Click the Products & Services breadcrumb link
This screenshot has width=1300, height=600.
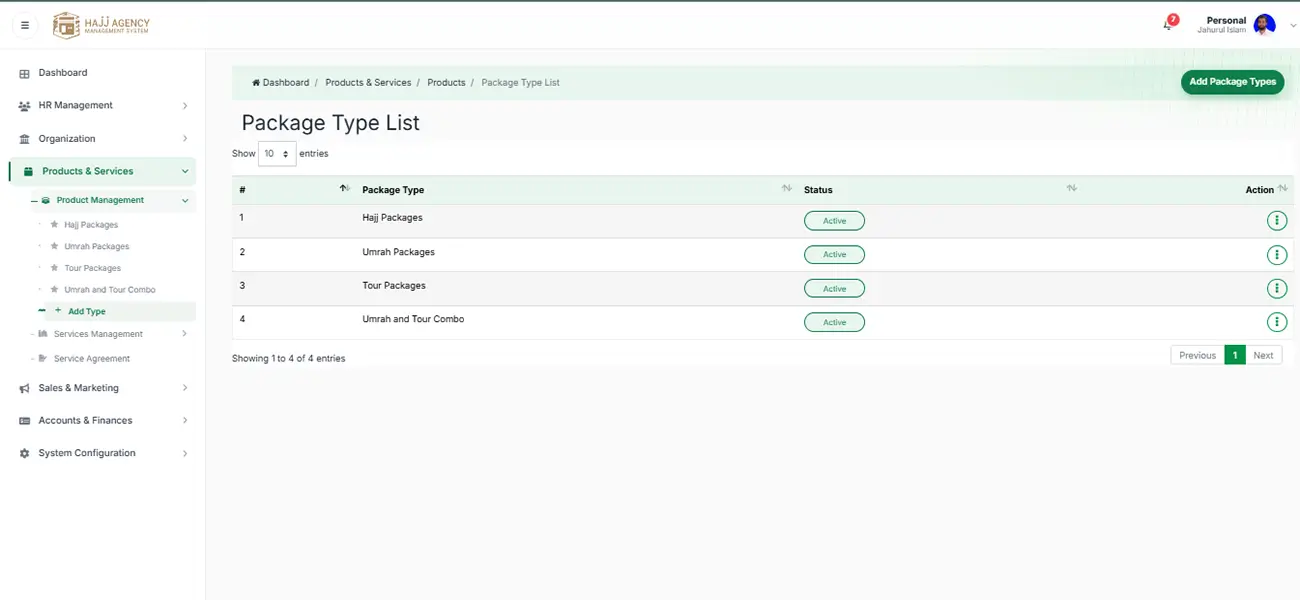click(x=368, y=82)
